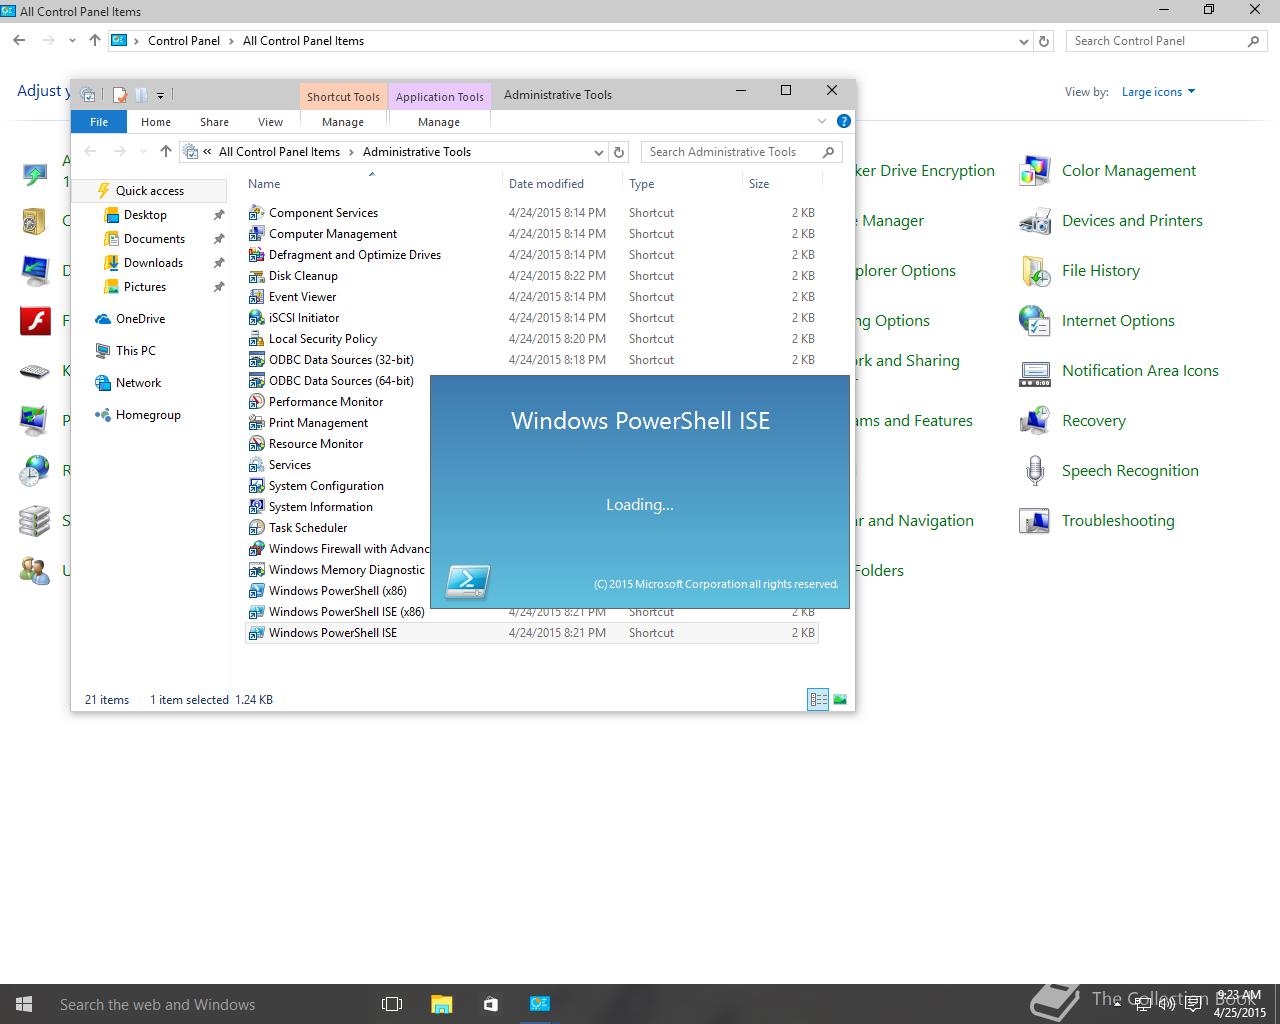
Task: Refresh the Control Panel window
Action: [1044, 41]
